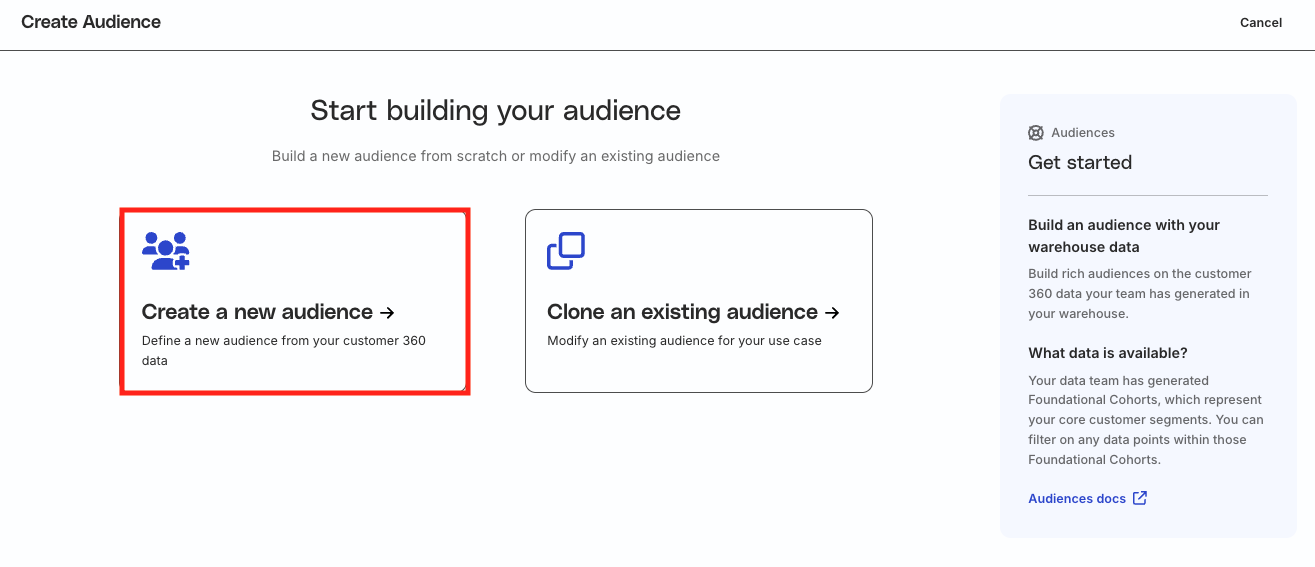Viewport: 1315px width, 567px height.
Task: Choose Clone an existing audience title
Action: click(x=682, y=312)
